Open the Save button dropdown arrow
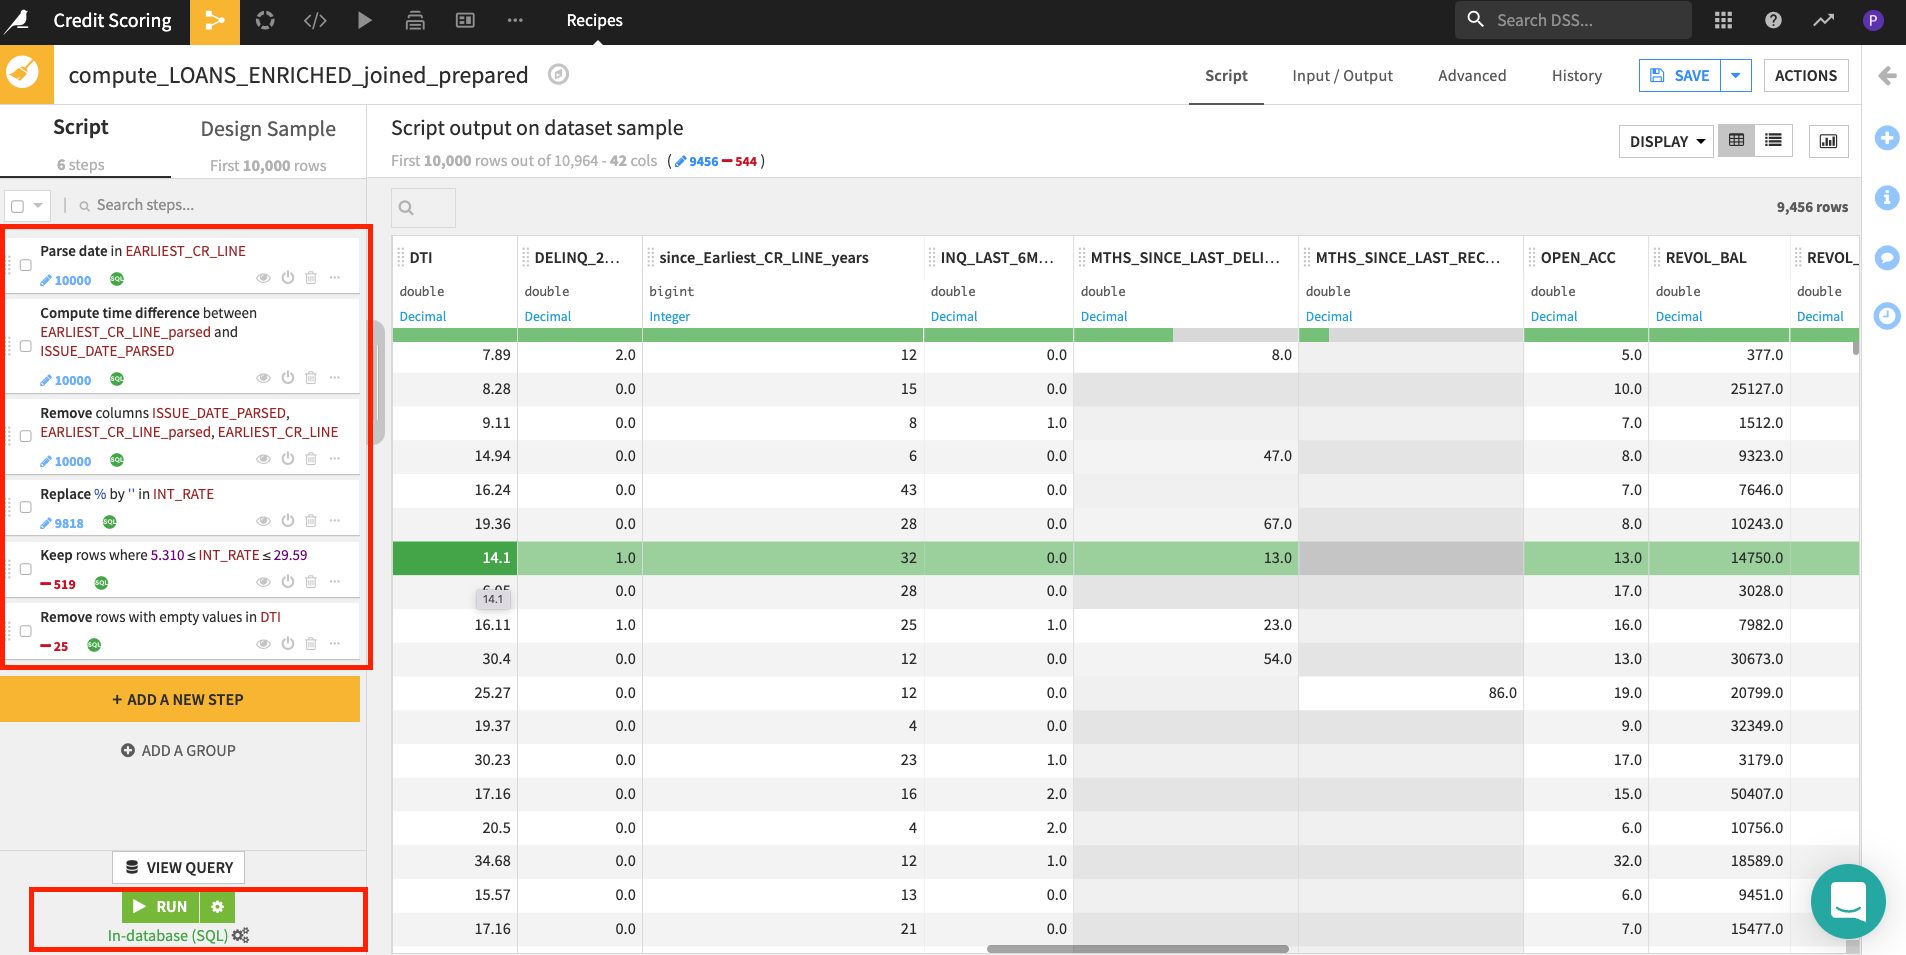The image size is (1906, 955). (1735, 76)
